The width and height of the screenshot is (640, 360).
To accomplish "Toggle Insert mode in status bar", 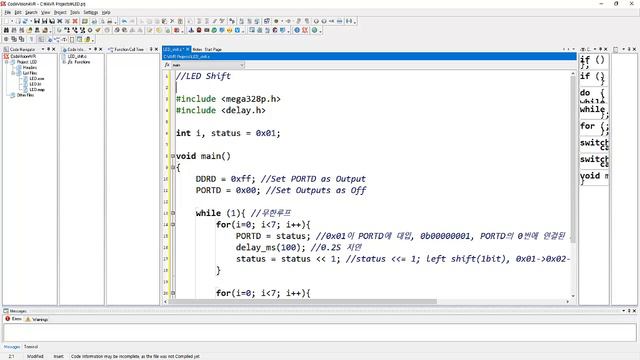I will click(58, 356).
